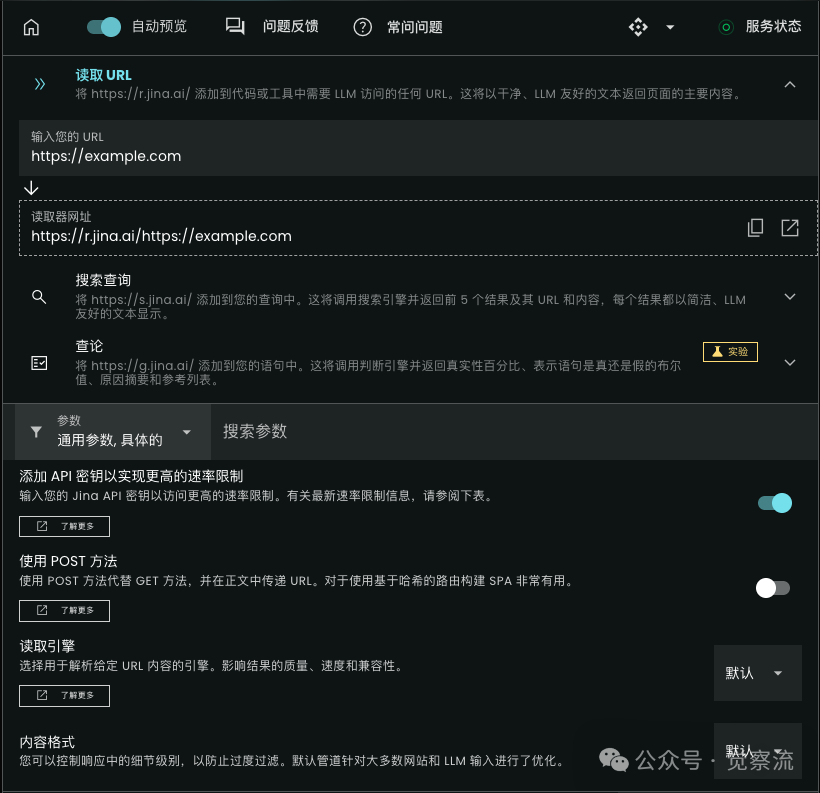Click the double-chevron 读取 URL icon
The height and width of the screenshot is (793, 820).
click(x=40, y=84)
